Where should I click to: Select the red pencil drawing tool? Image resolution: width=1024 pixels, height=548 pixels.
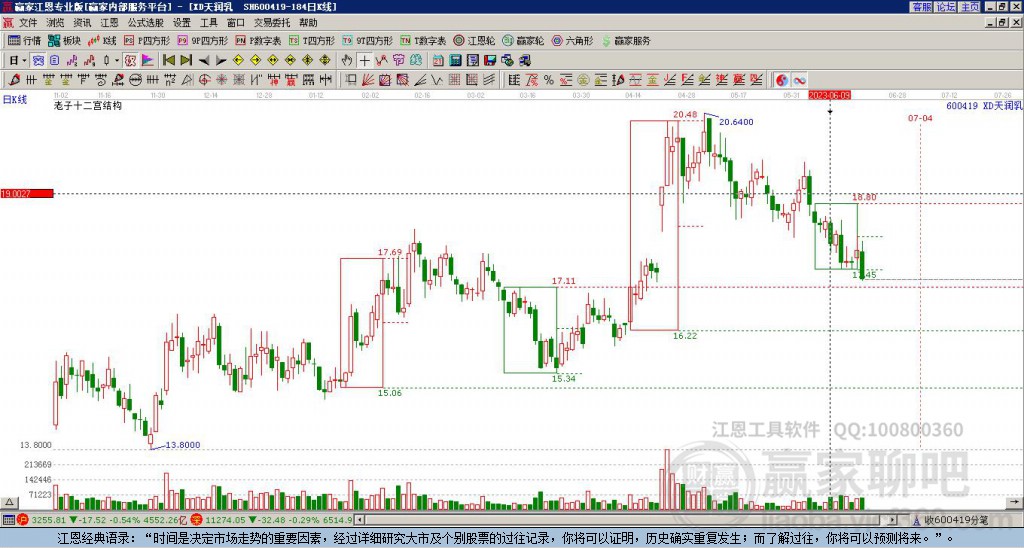click(14, 80)
